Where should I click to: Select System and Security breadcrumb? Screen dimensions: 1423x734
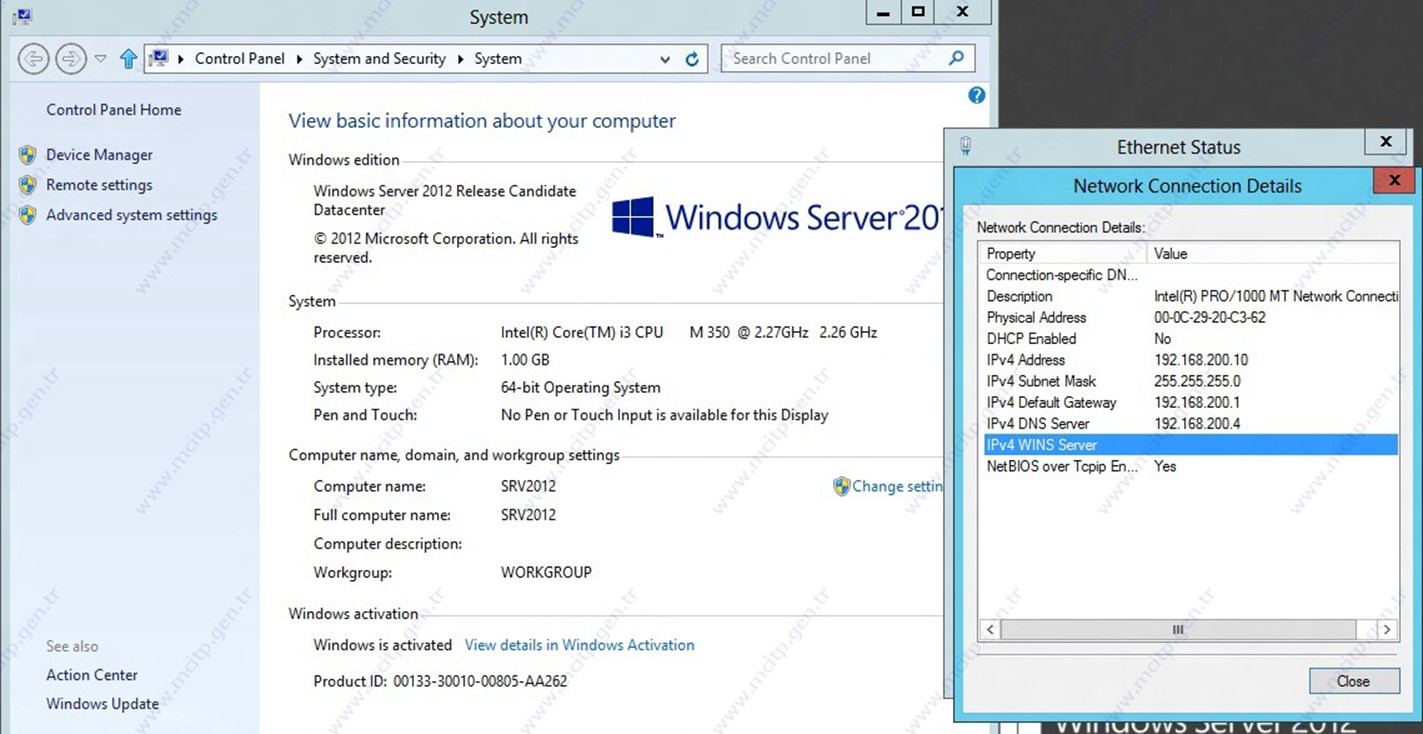379,59
